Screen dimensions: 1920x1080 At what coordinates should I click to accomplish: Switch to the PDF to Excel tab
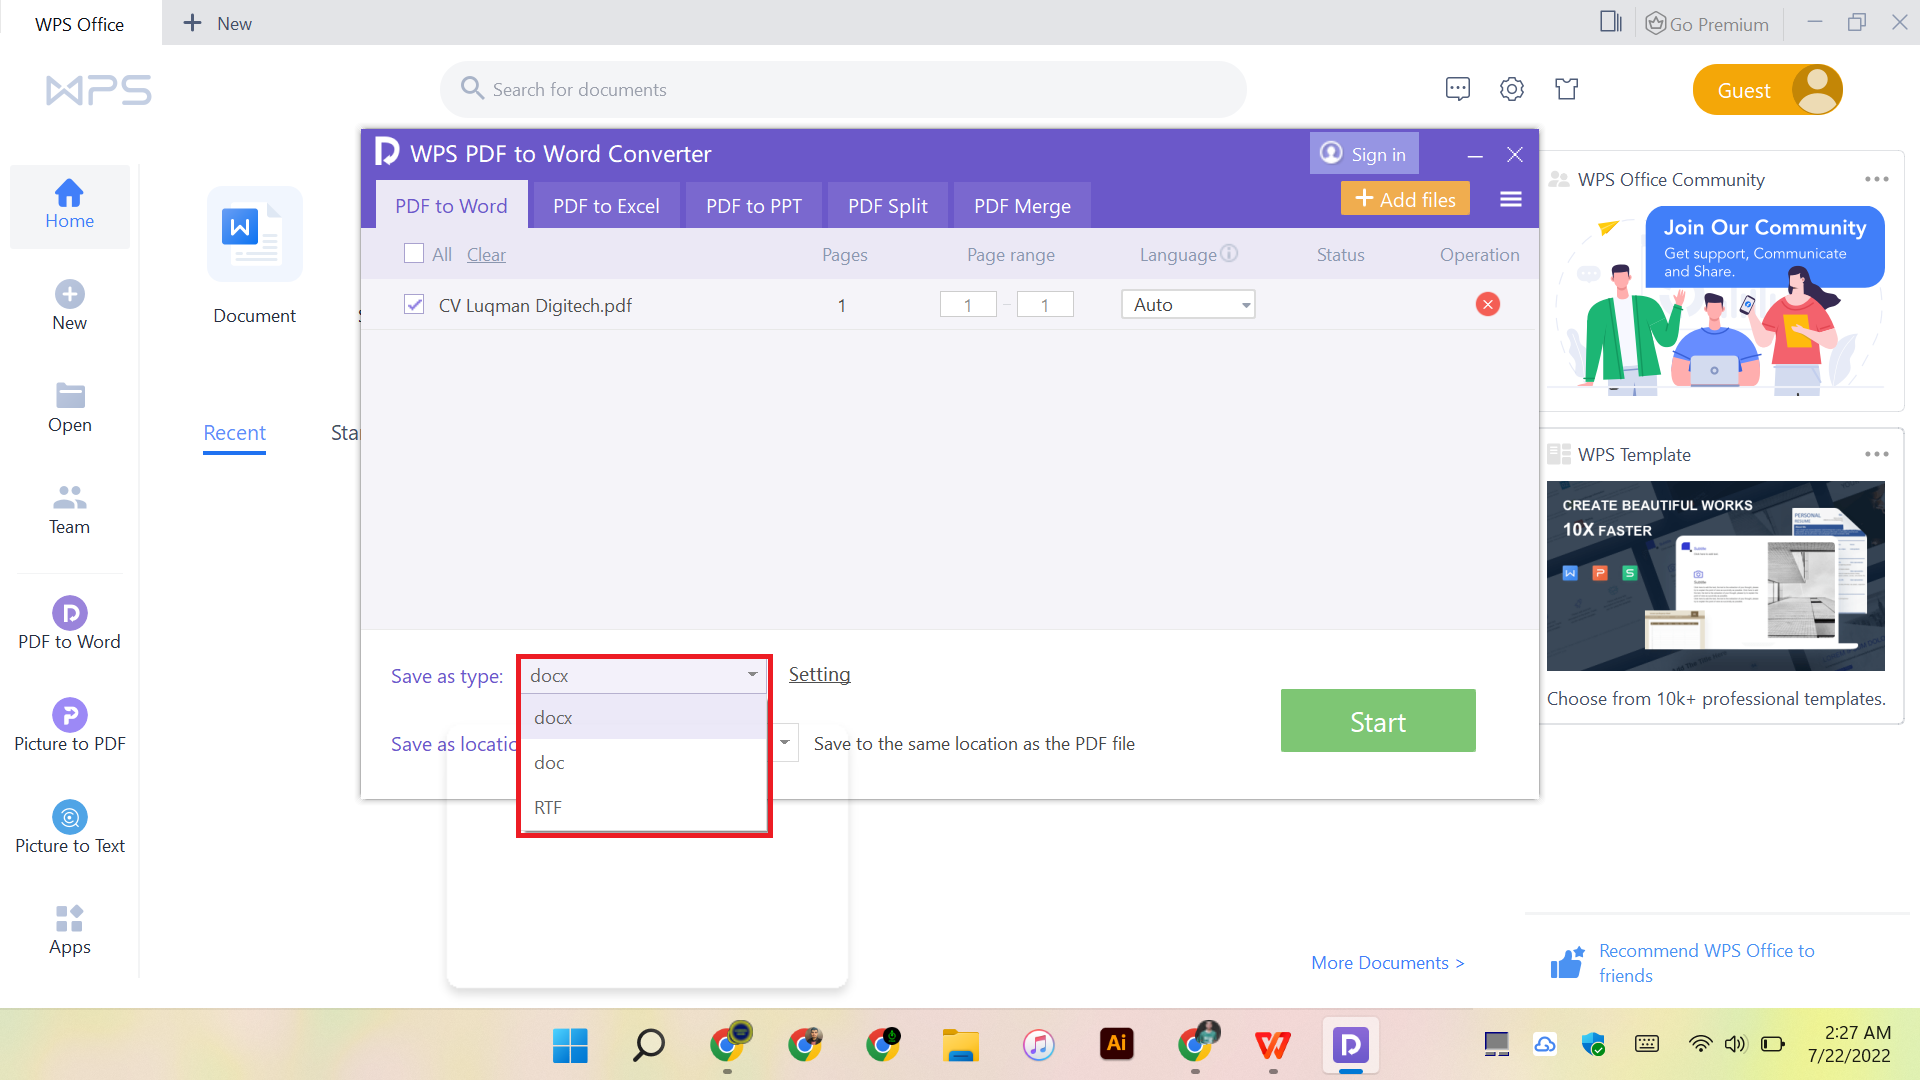coord(606,205)
